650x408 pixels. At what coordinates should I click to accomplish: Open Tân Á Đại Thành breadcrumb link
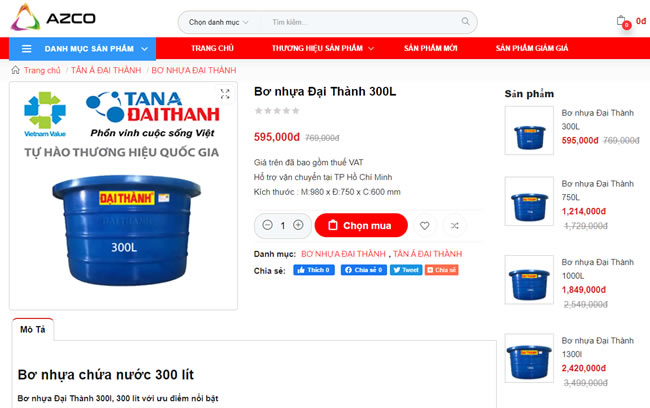(x=106, y=70)
